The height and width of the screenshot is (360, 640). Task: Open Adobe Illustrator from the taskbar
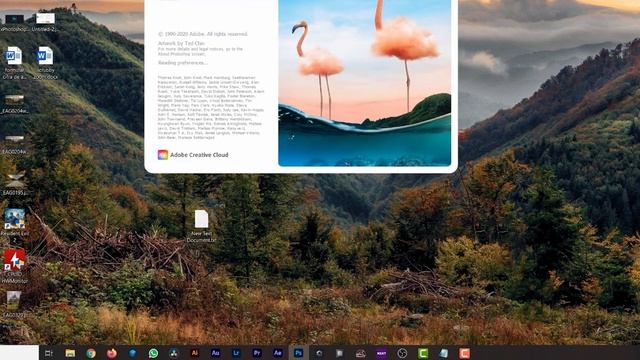195,353
